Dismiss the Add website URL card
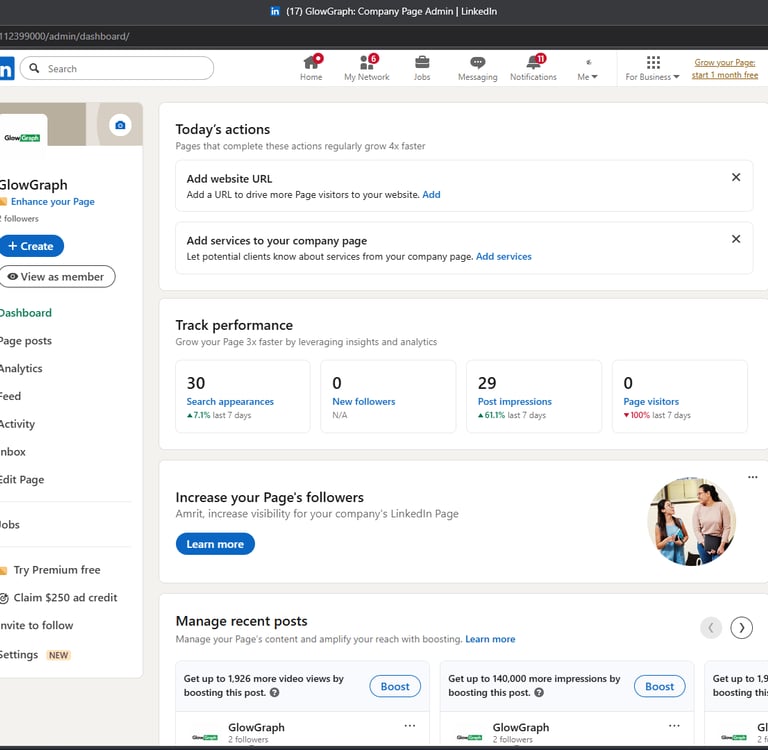The image size is (768, 750). (736, 177)
